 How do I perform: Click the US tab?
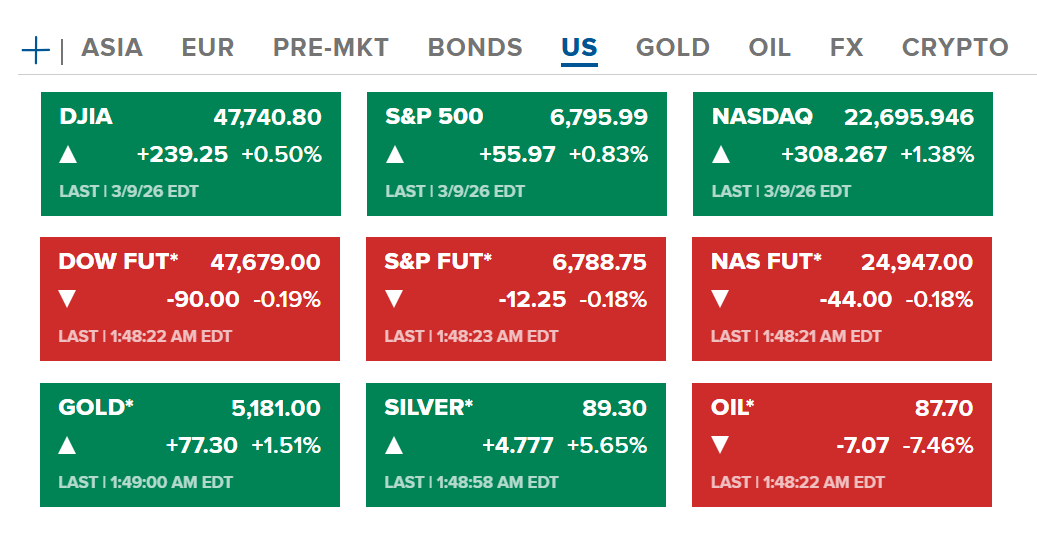coord(579,47)
